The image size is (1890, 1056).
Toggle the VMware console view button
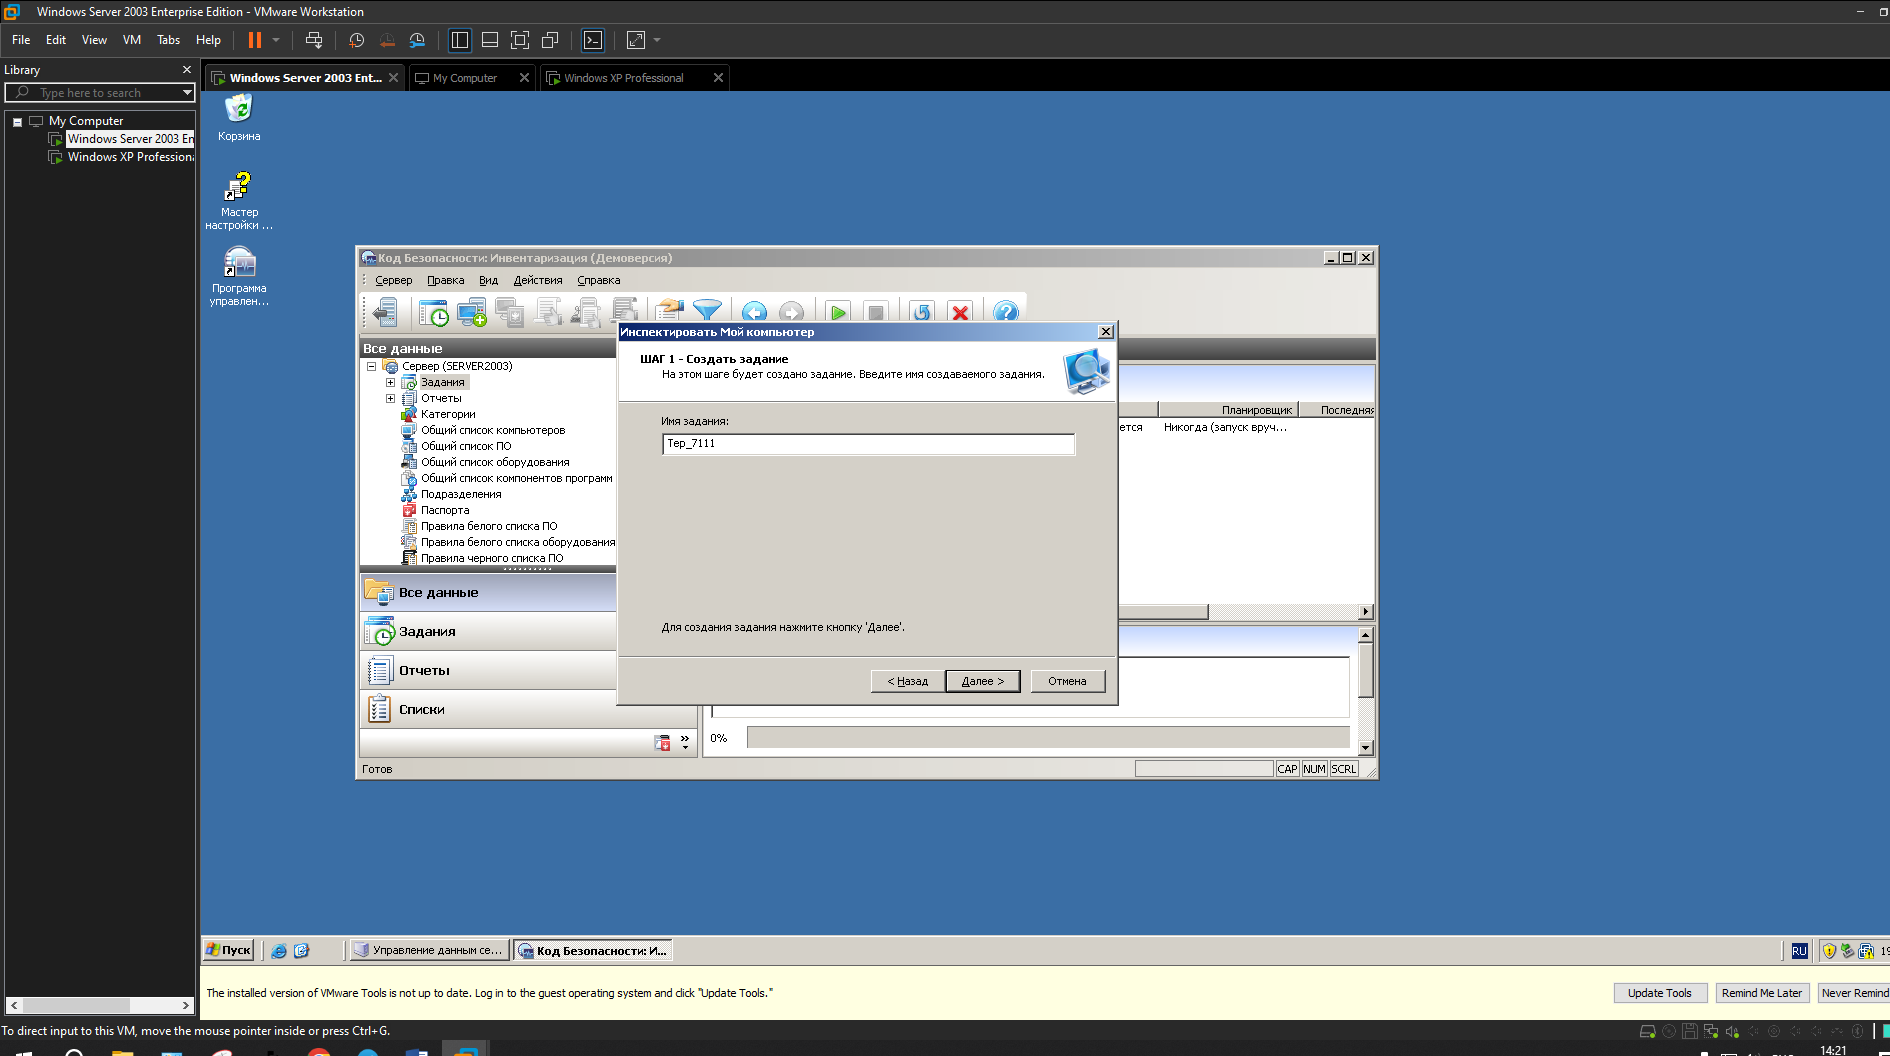[x=593, y=40]
